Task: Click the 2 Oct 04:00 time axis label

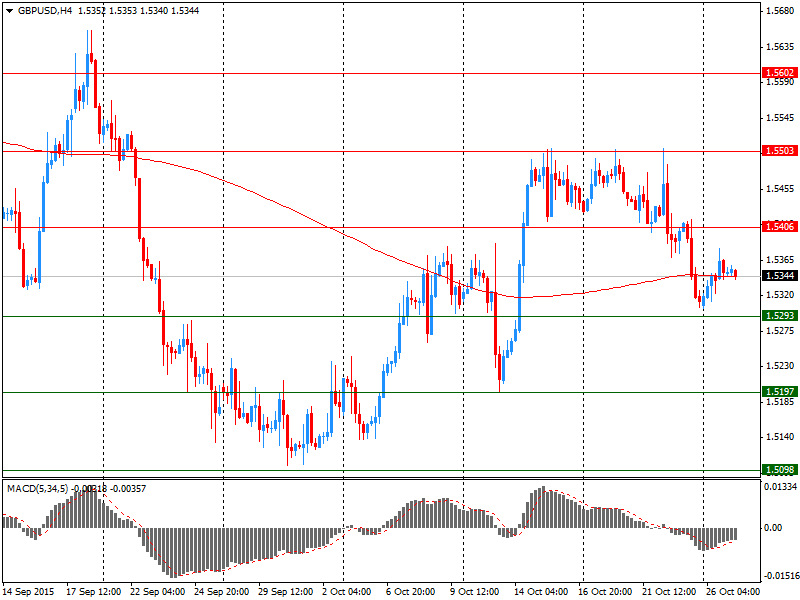Action: pyautogui.click(x=347, y=592)
